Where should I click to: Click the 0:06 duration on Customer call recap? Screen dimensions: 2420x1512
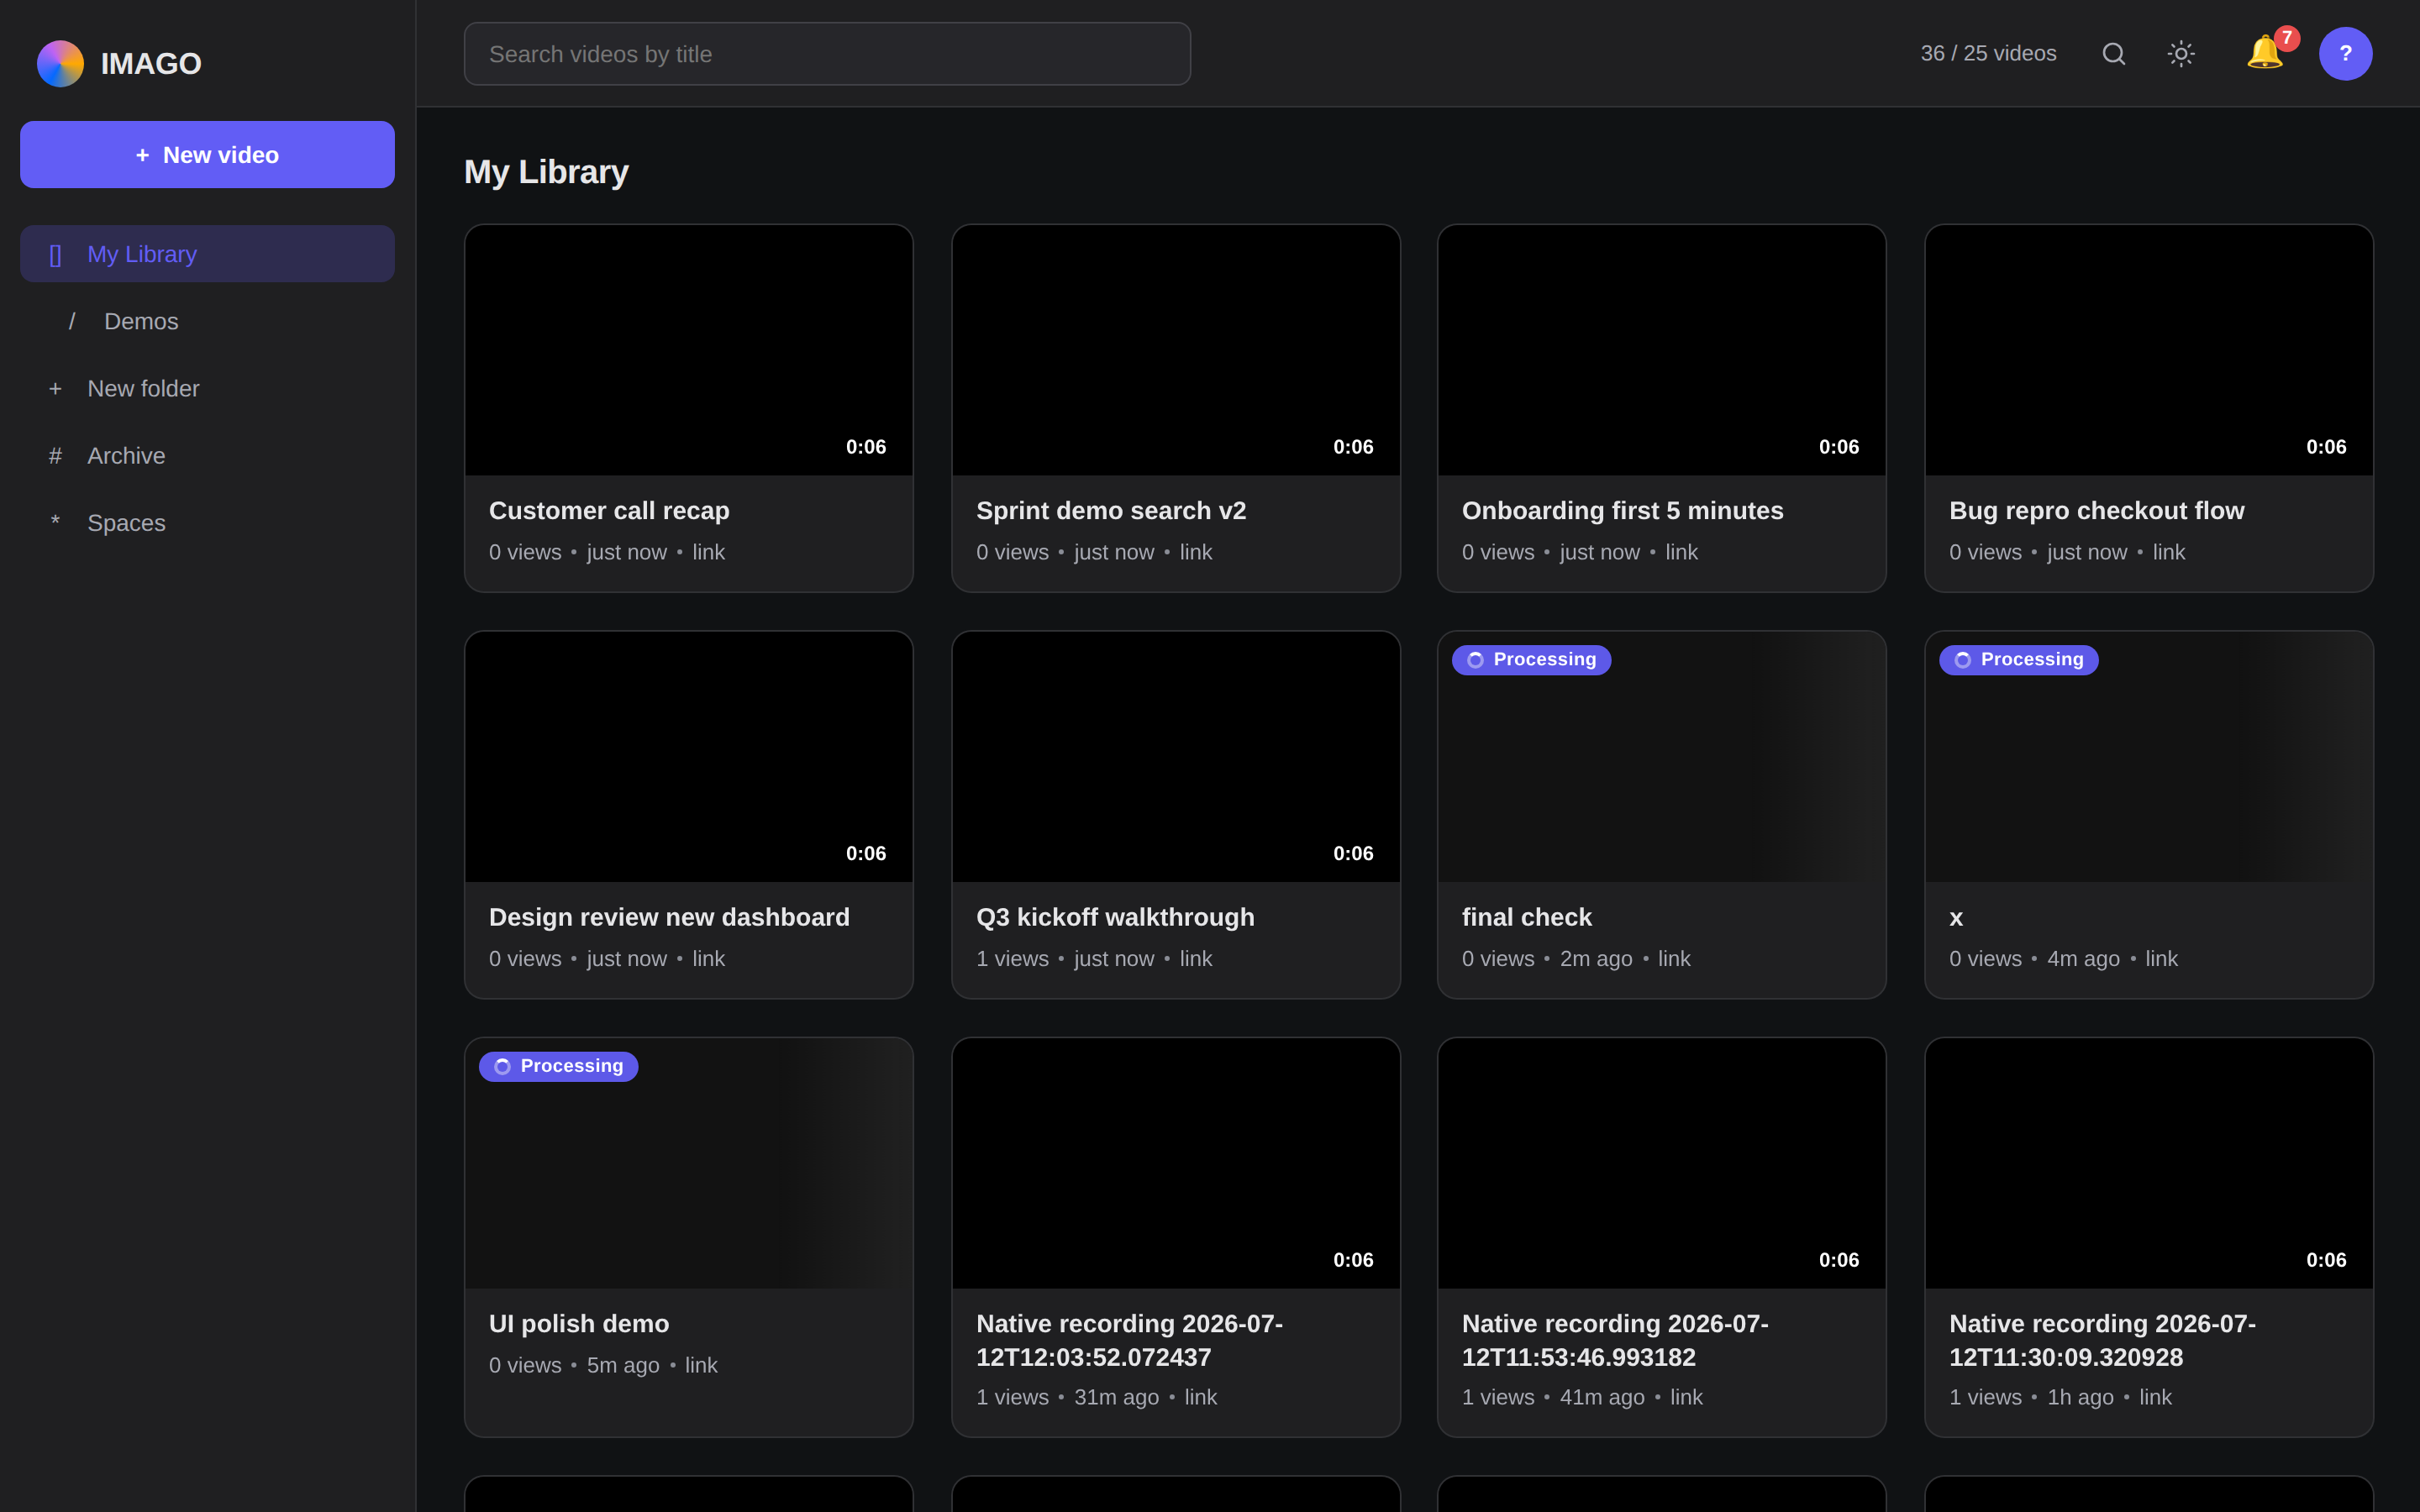coord(865,447)
